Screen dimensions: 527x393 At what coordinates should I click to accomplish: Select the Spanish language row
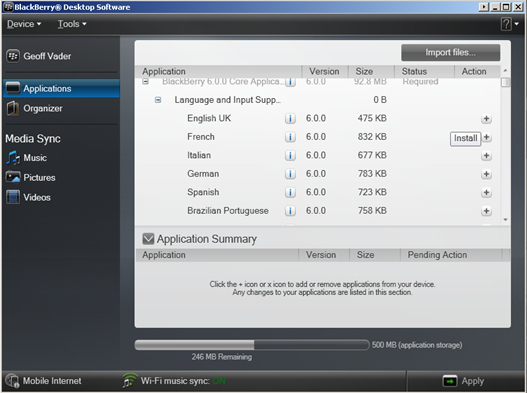pyautogui.click(x=318, y=192)
